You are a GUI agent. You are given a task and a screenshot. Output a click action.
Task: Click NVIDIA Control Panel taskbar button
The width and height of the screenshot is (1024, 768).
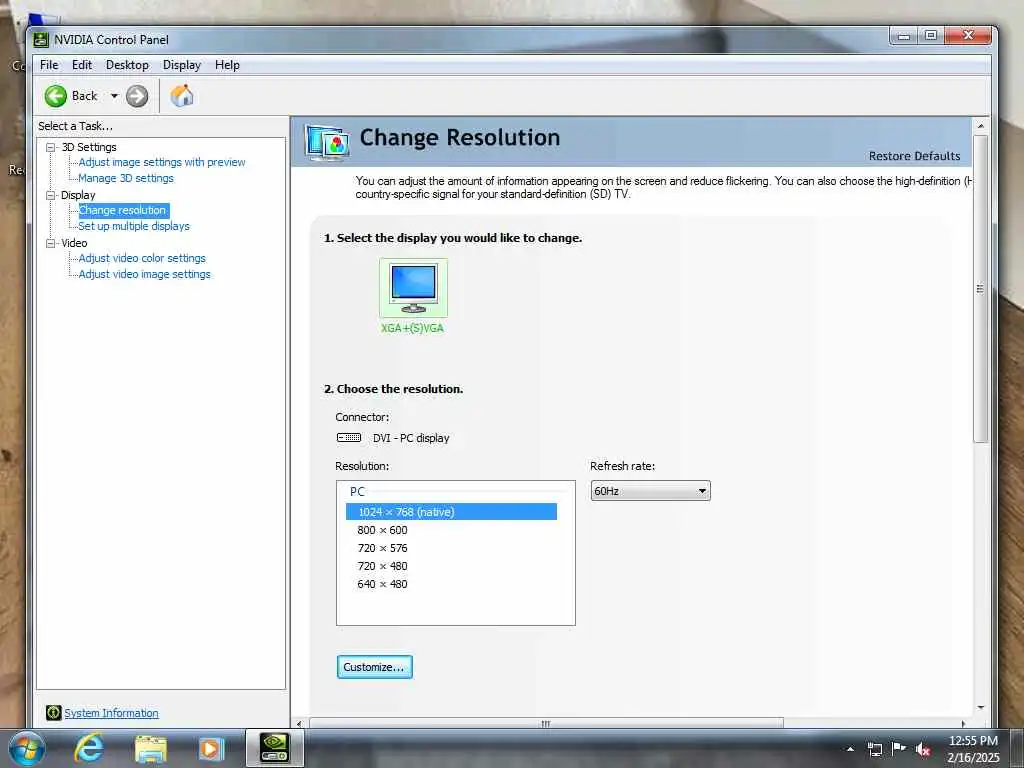pyautogui.click(x=275, y=749)
